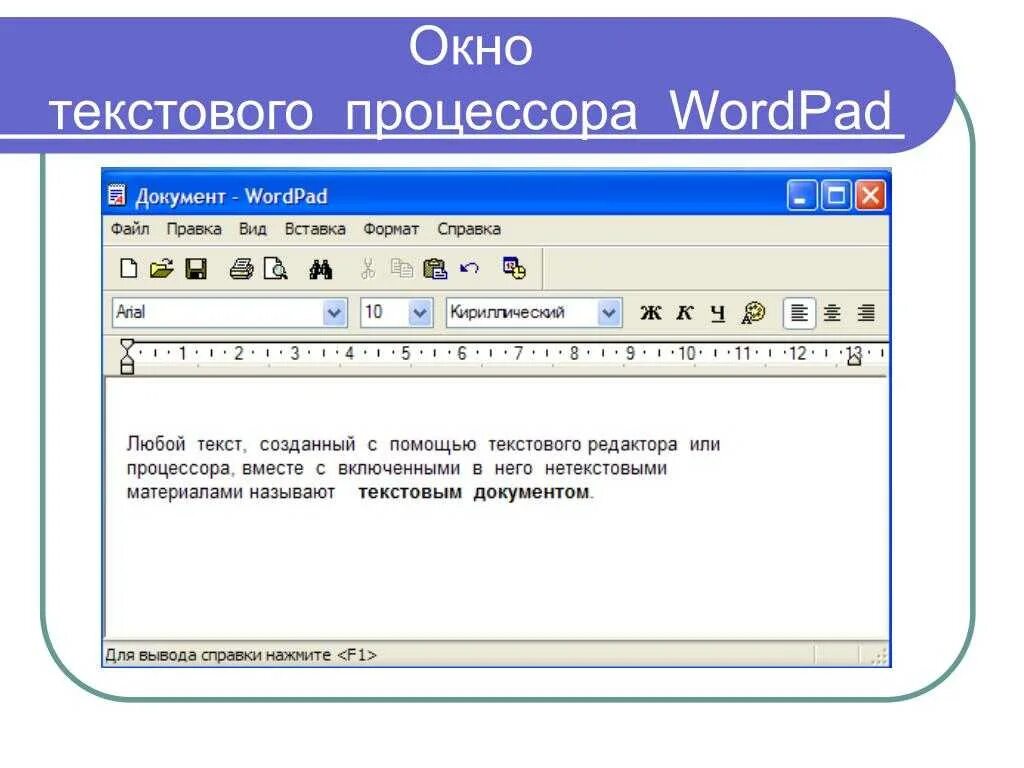Viewport: 1024px width, 768px height.
Task: Open Print Preview magnifier page icon
Action: (x=275, y=268)
